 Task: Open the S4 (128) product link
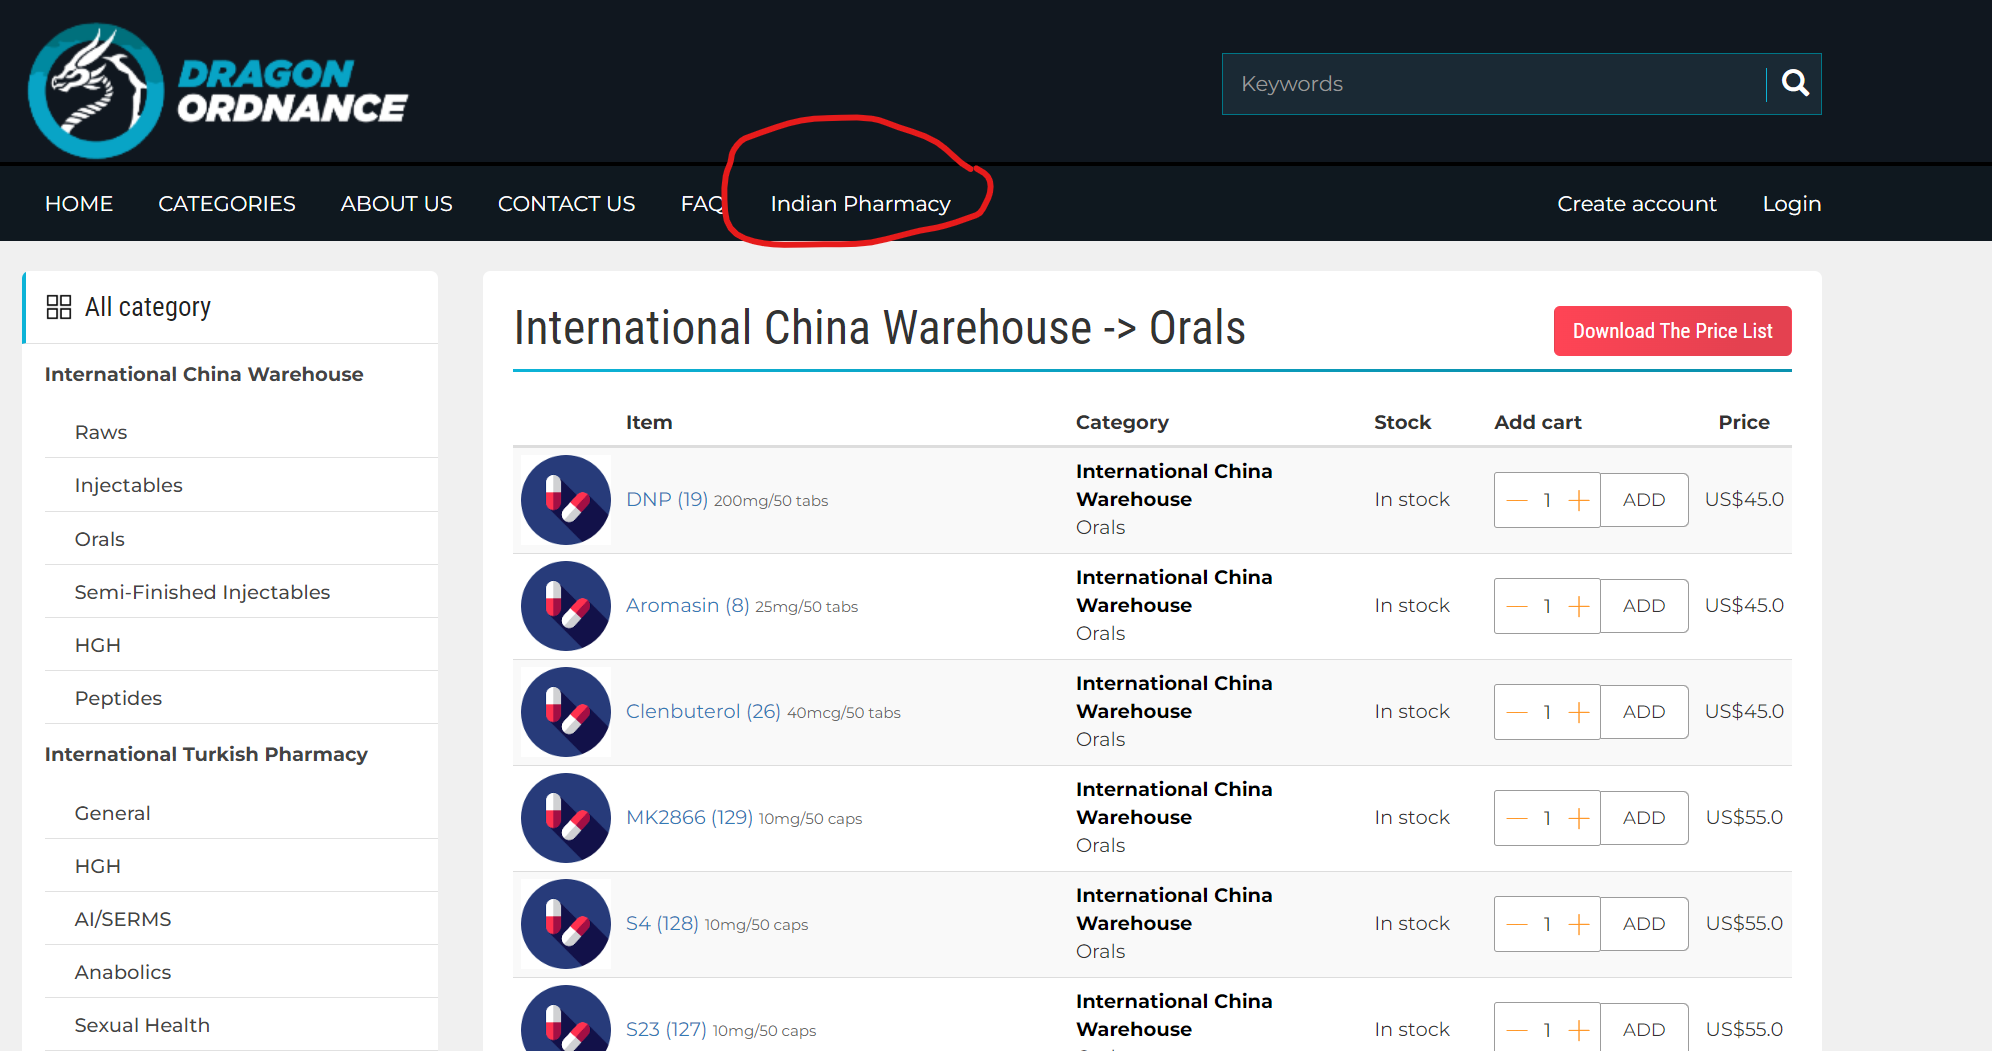662,923
